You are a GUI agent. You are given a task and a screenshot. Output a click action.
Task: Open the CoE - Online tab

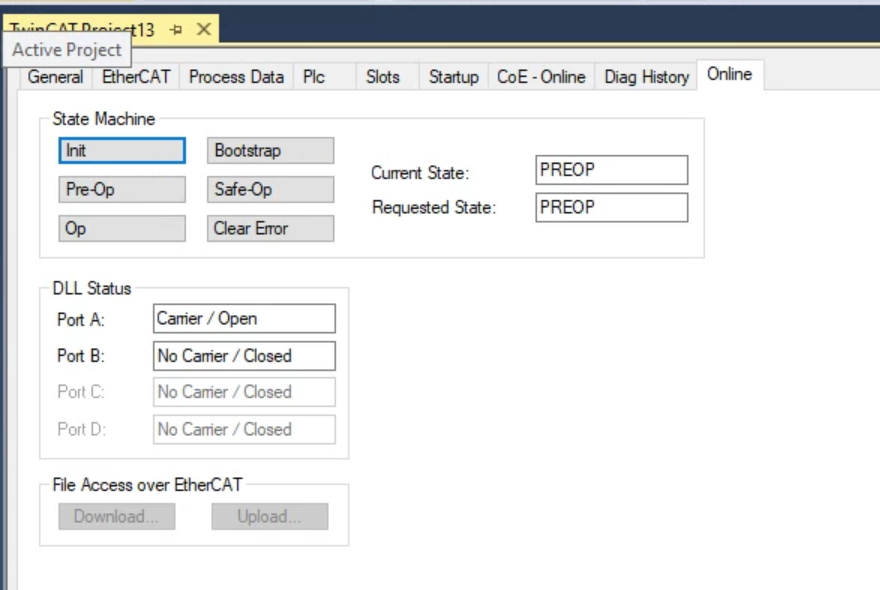click(541, 77)
